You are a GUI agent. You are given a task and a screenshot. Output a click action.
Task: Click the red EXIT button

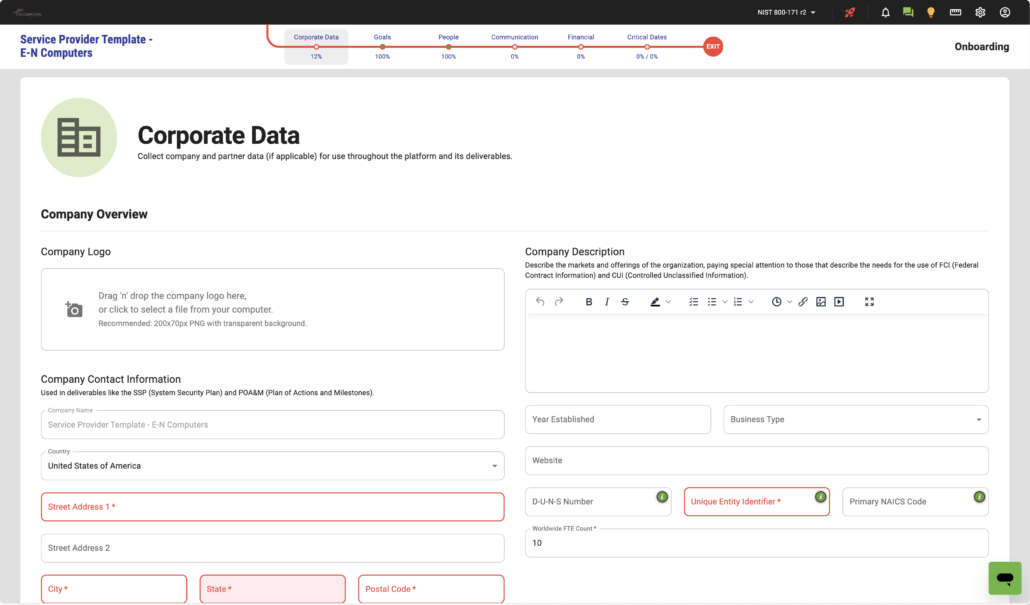click(x=713, y=47)
